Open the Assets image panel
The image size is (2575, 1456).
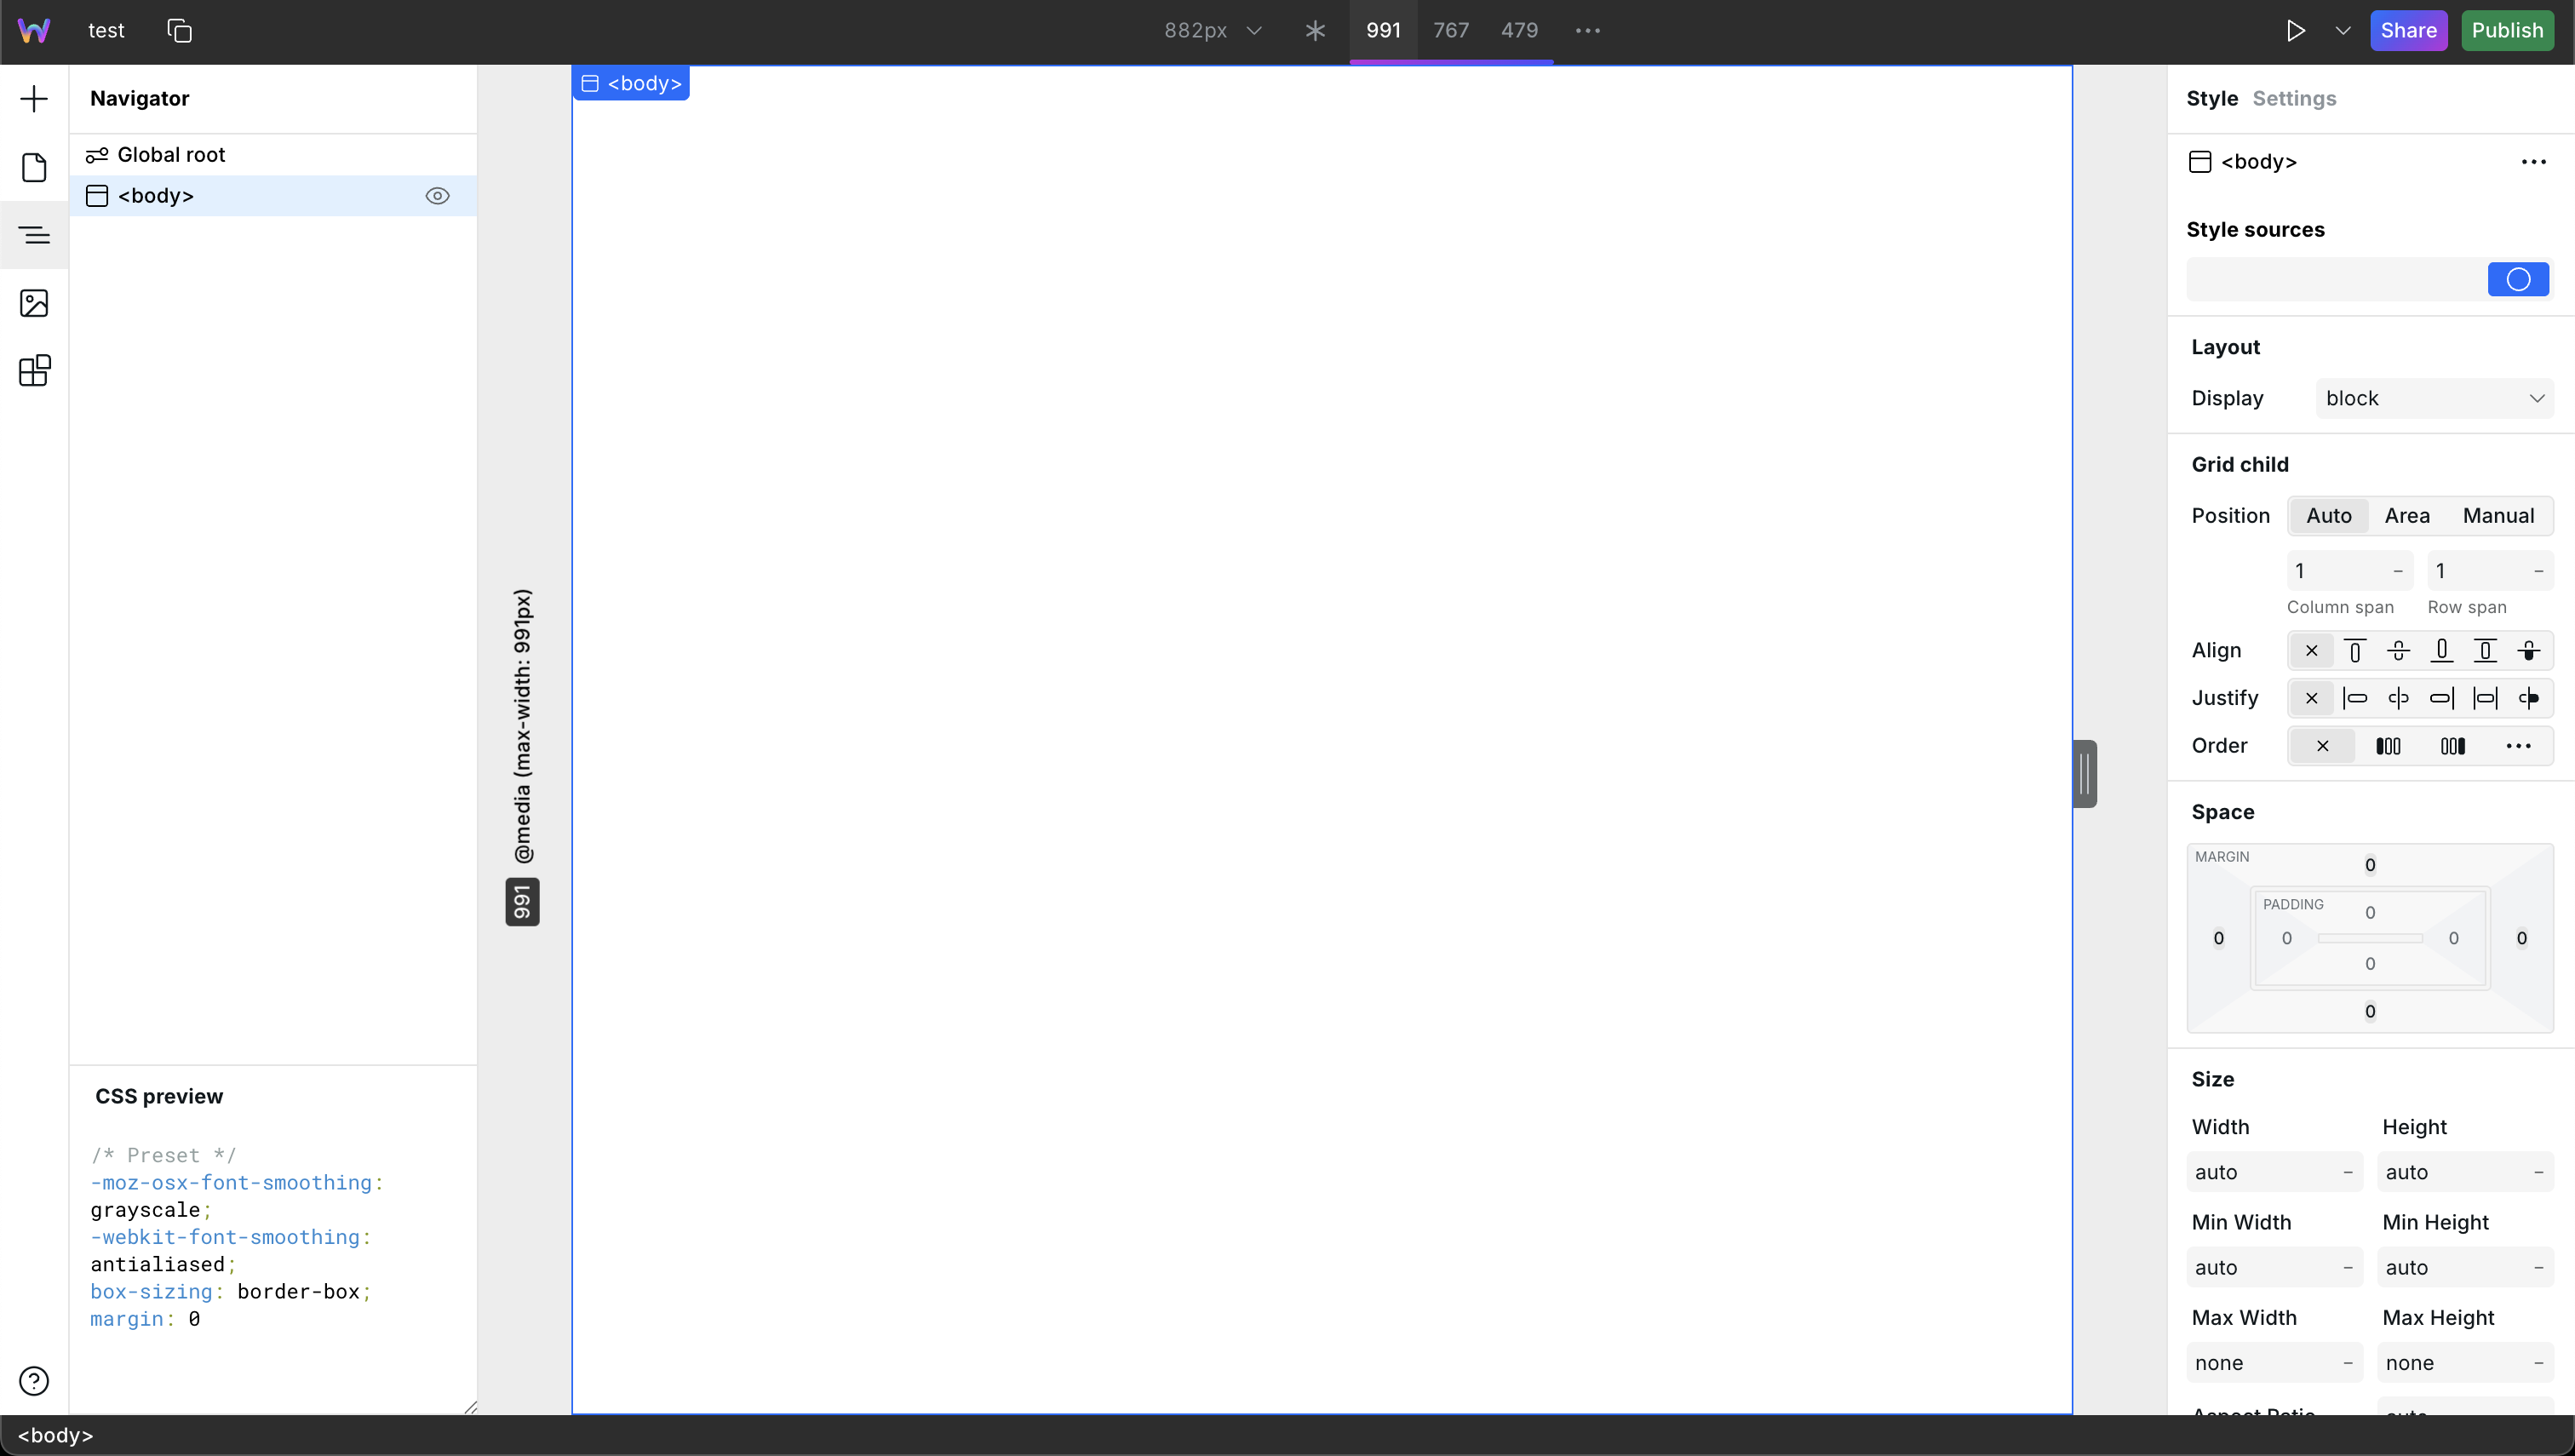coord(34,303)
